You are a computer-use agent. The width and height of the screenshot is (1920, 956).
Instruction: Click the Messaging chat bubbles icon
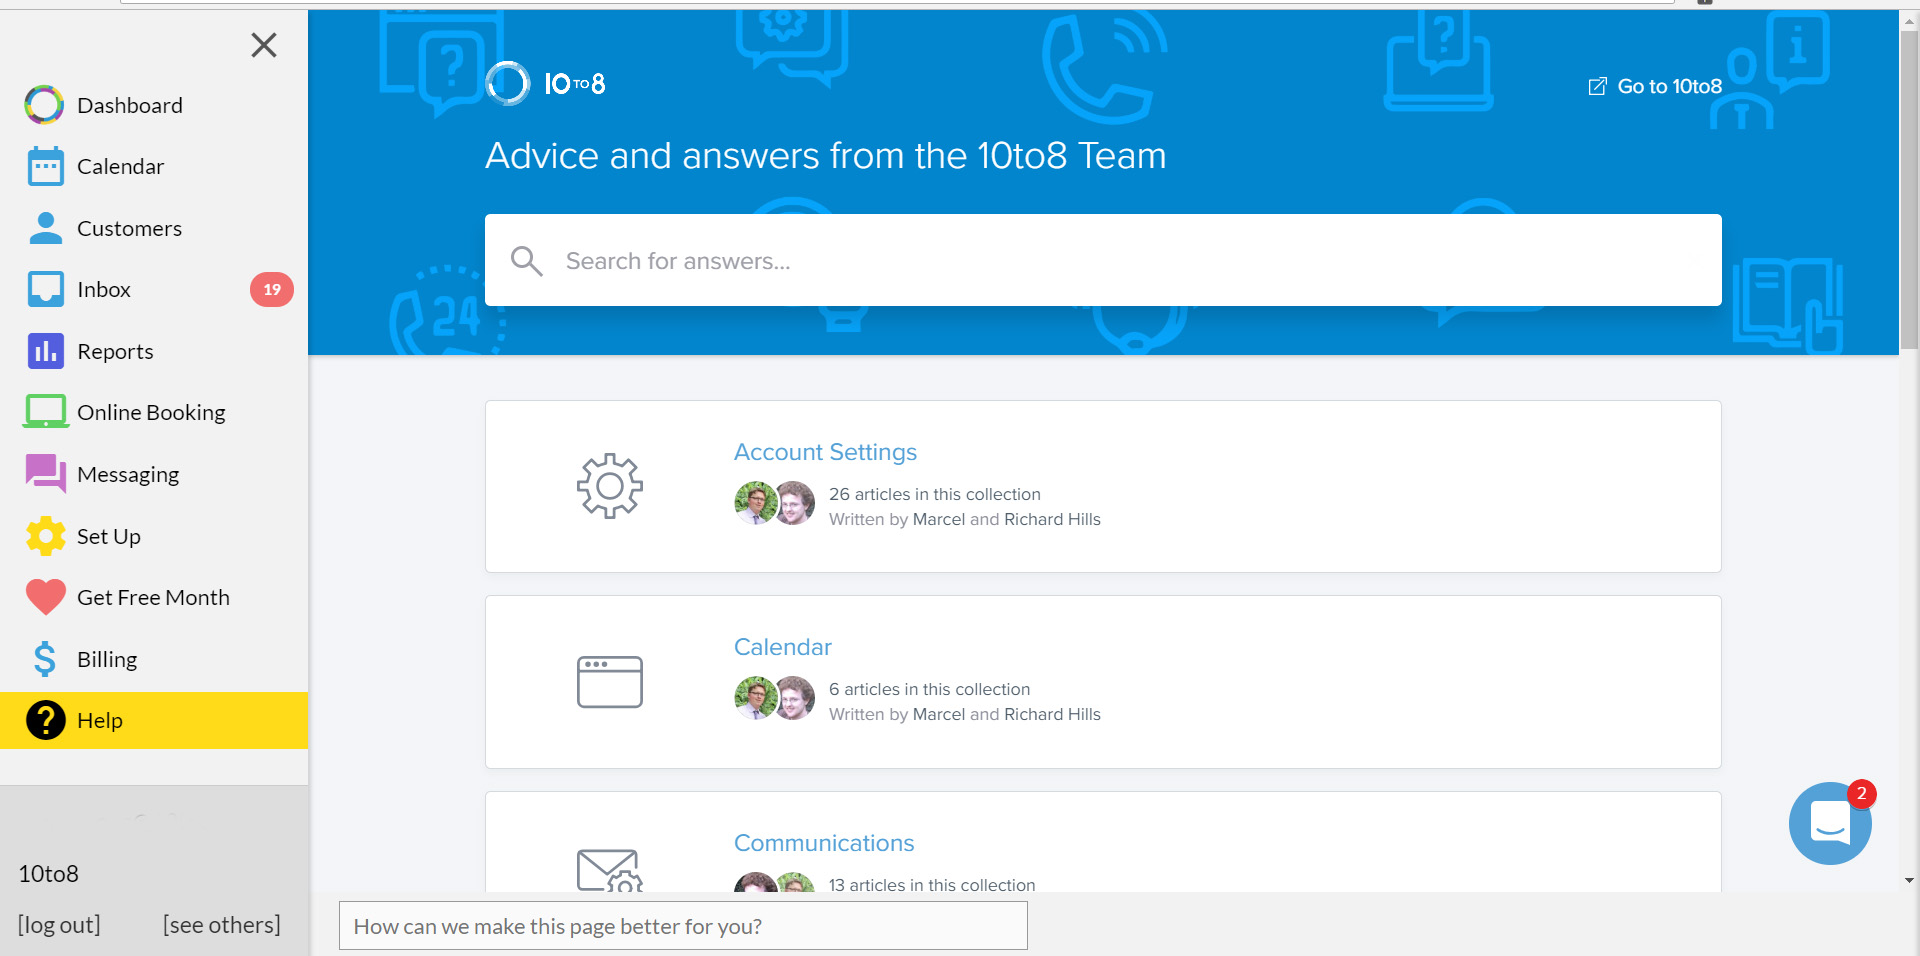[x=45, y=474]
